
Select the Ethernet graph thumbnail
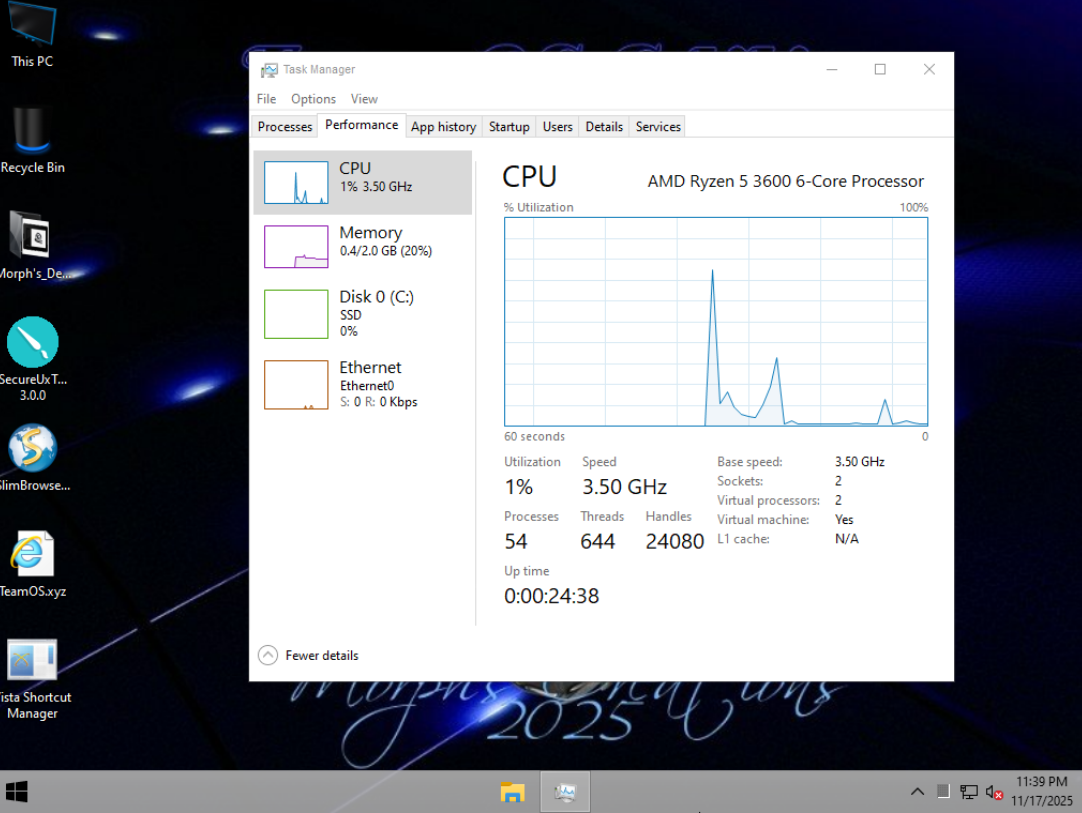pyautogui.click(x=296, y=384)
